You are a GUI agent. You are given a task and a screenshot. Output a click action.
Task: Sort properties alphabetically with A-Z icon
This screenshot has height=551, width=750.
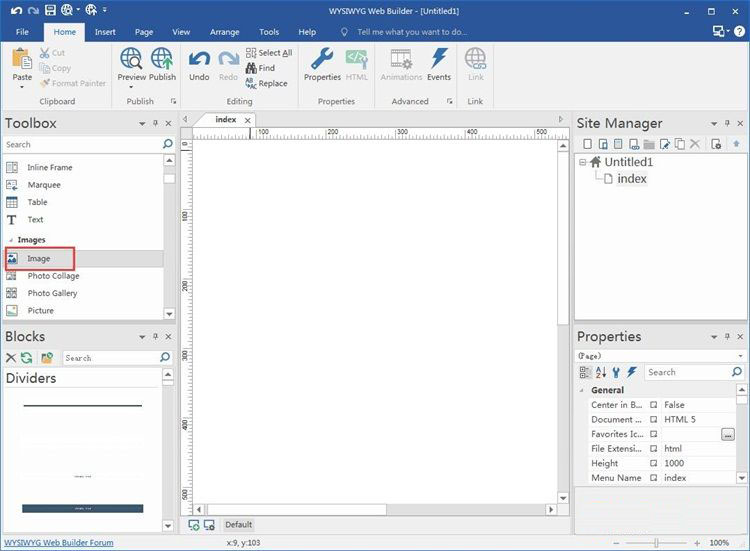click(601, 372)
